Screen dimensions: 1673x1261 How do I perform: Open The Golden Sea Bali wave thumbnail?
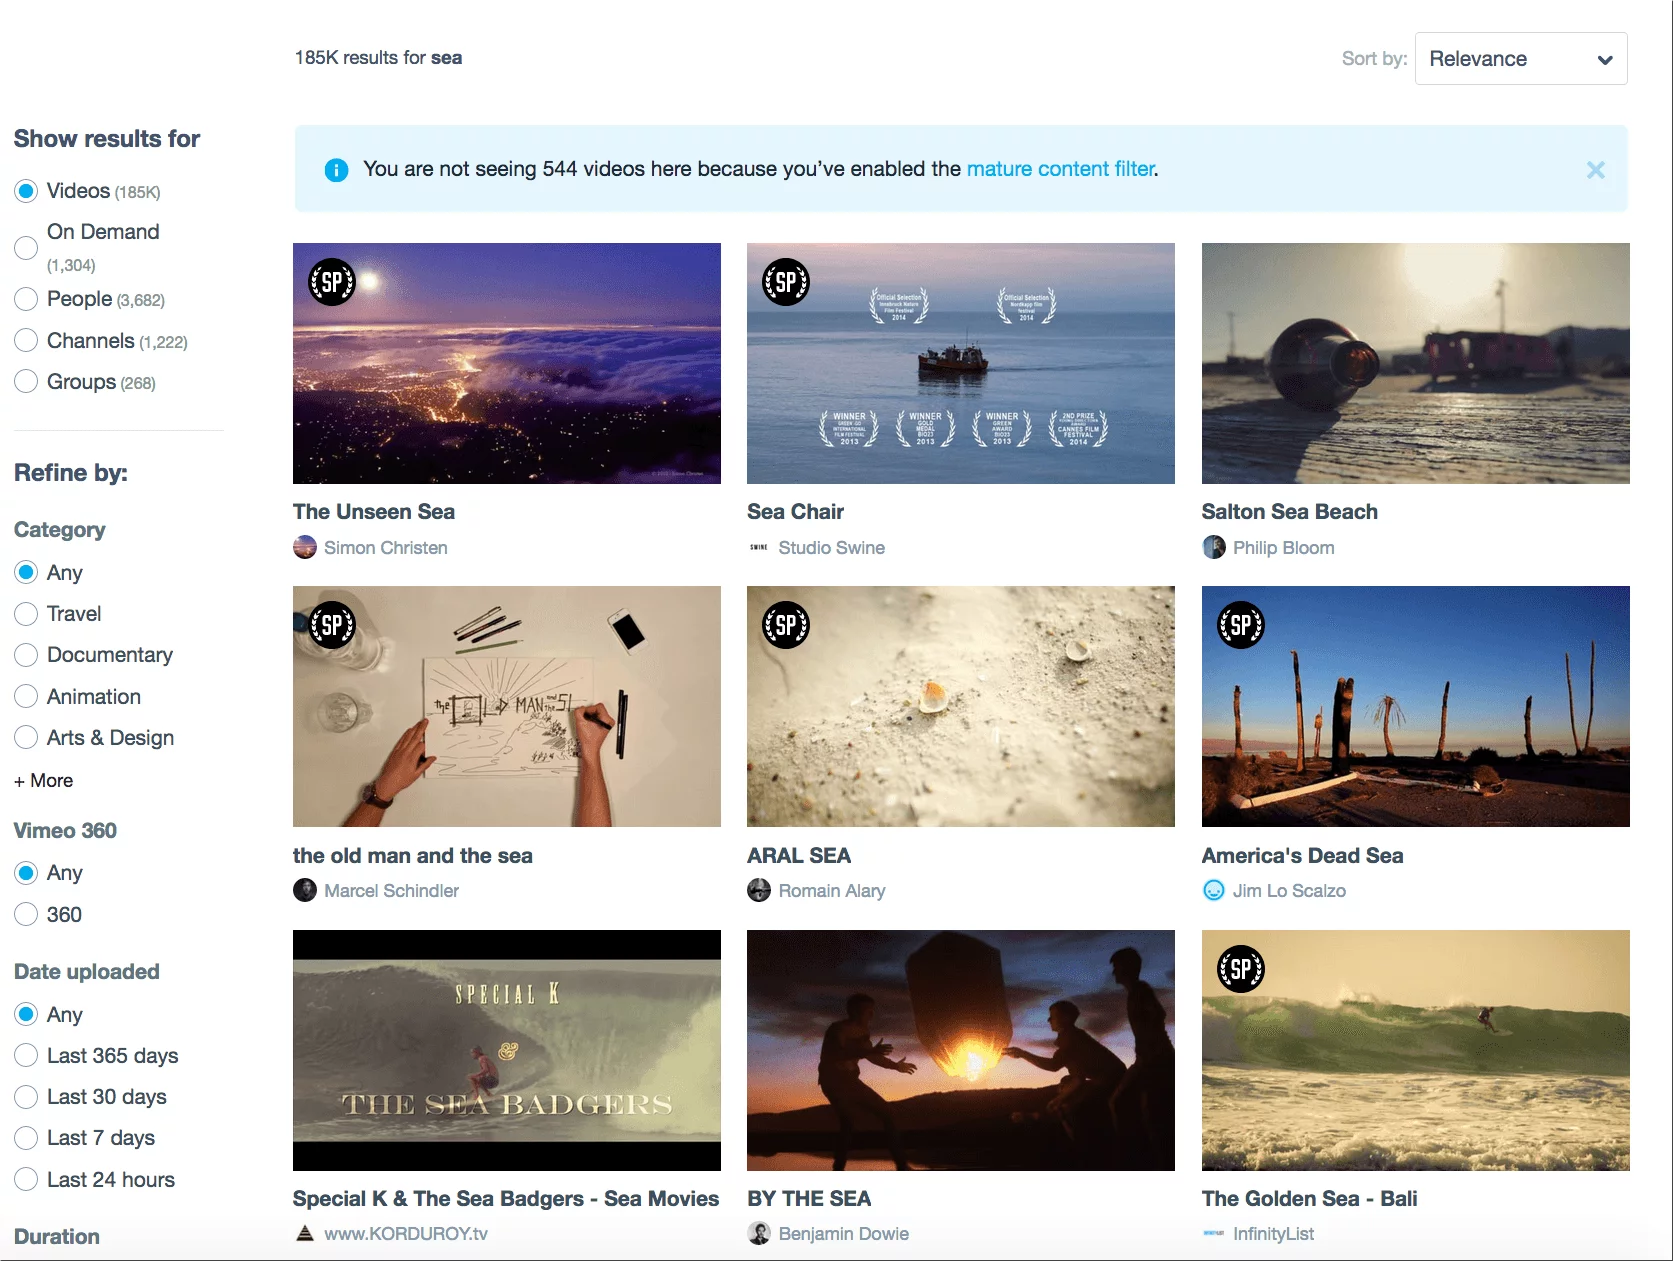pyautogui.click(x=1416, y=1051)
